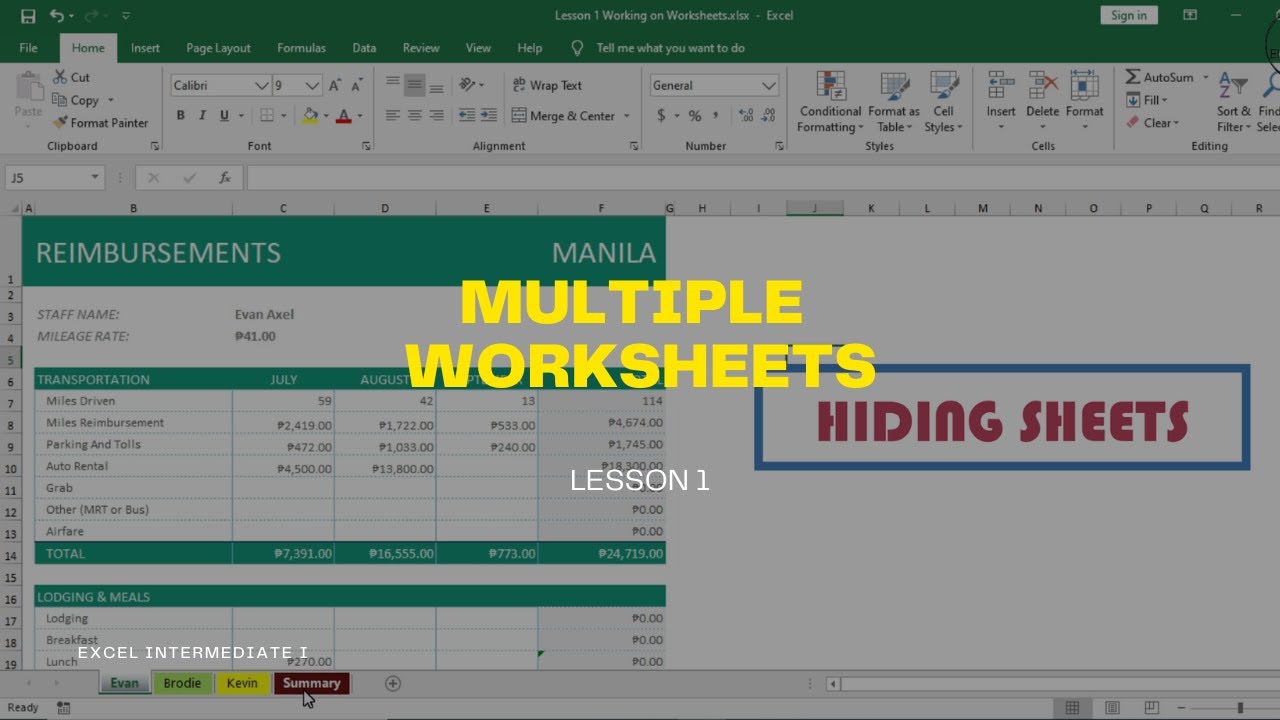
Task: Toggle Align Right
Action: [x=436, y=116]
